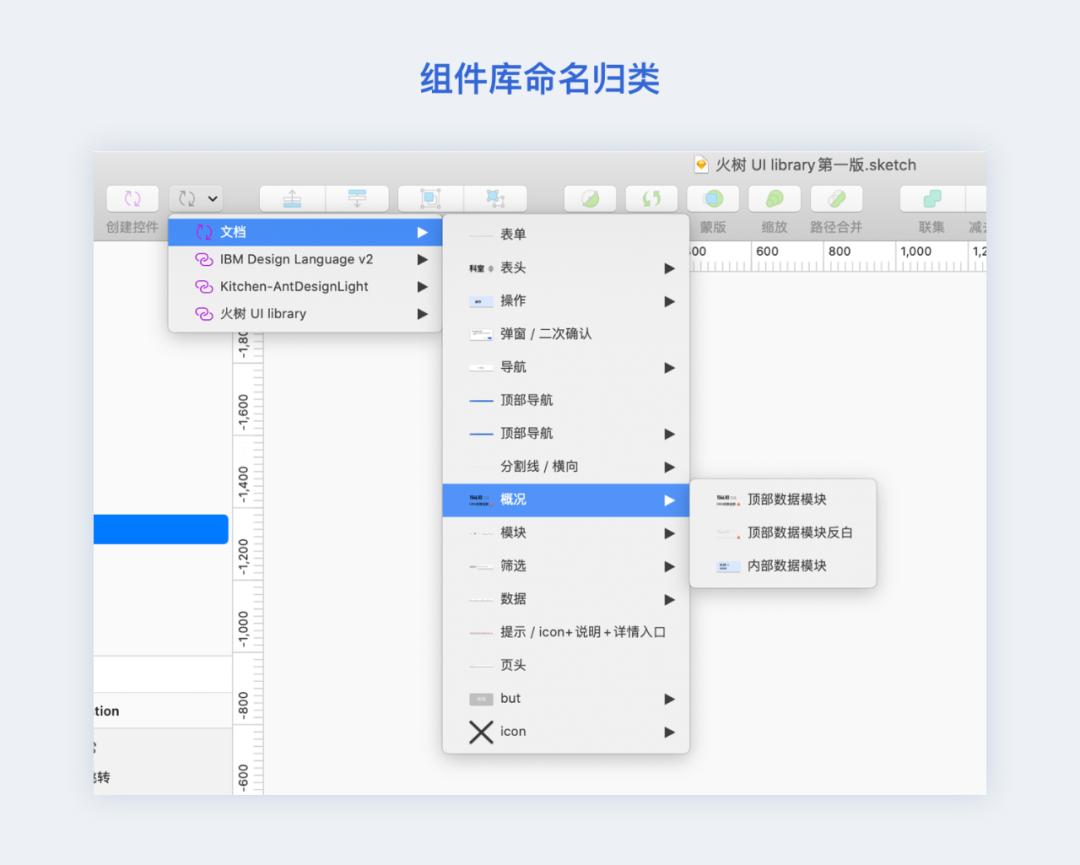Click the Mask (蒙版) toolbar icon
The height and width of the screenshot is (865, 1080).
click(x=713, y=199)
